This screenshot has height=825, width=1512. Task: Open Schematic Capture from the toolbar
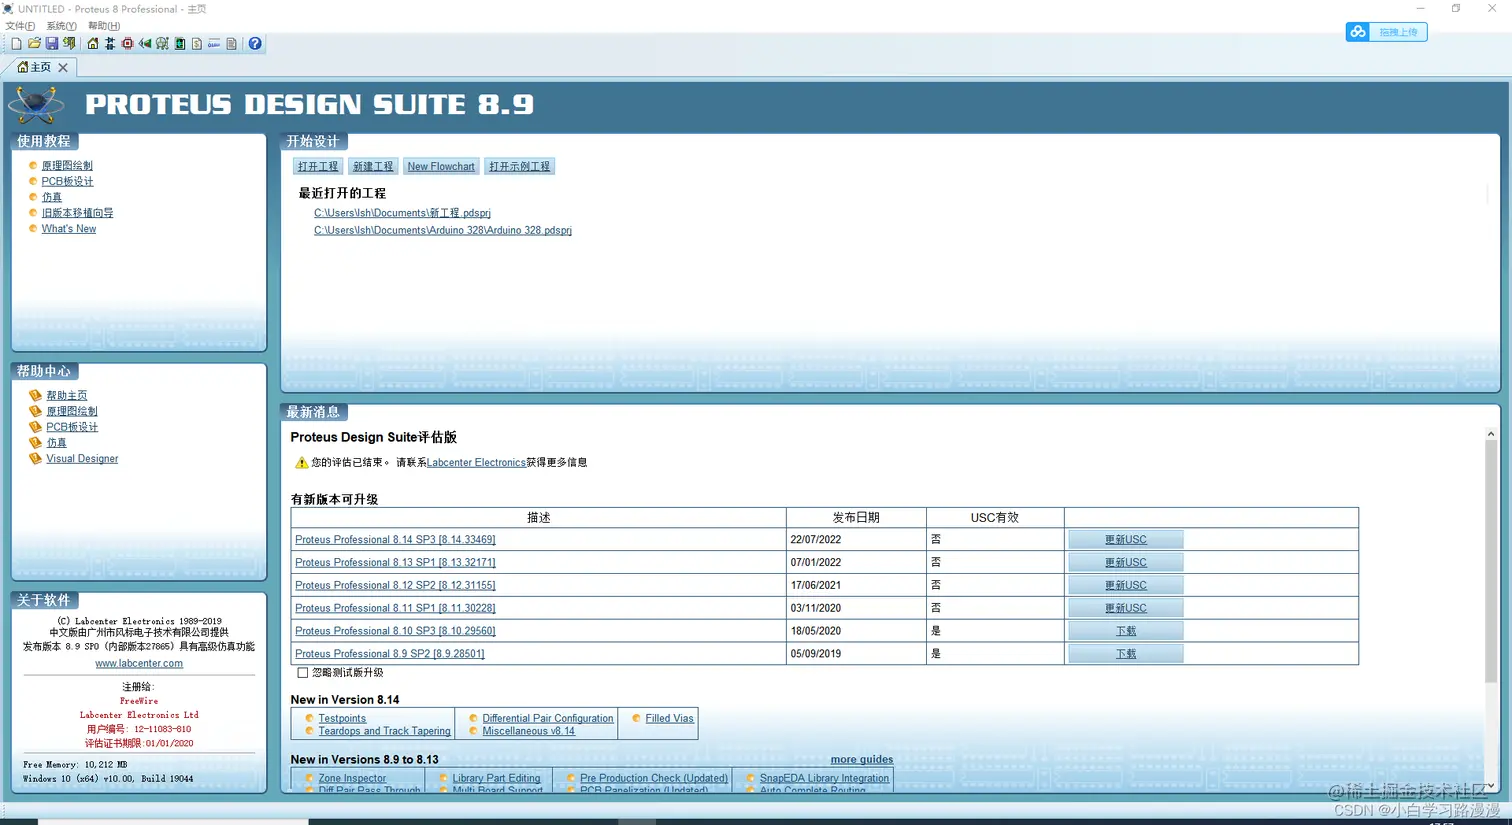[x=110, y=44]
